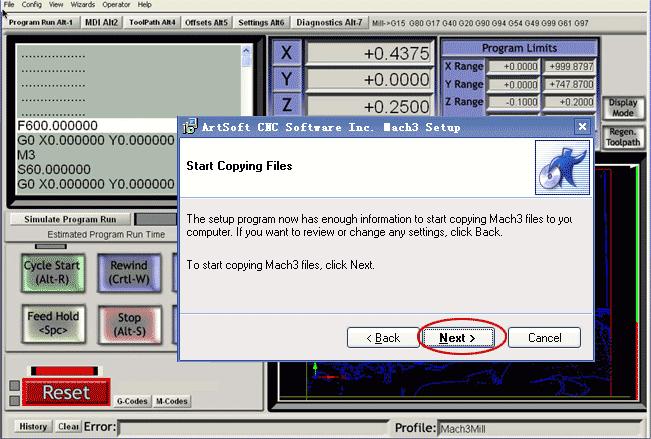Click the Feed Hold button

pyautogui.click(x=53, y=323)
